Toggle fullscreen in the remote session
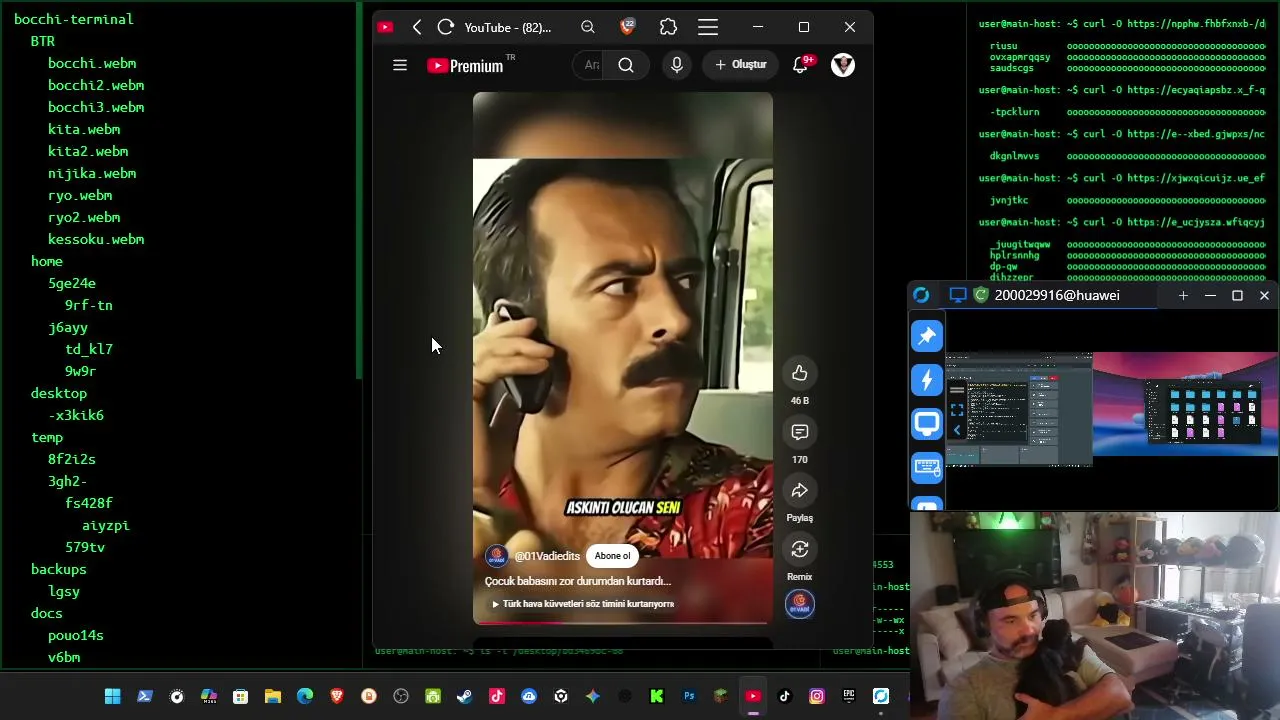The height and width of the screenshot is (720, 1280). tap(957, 410)
